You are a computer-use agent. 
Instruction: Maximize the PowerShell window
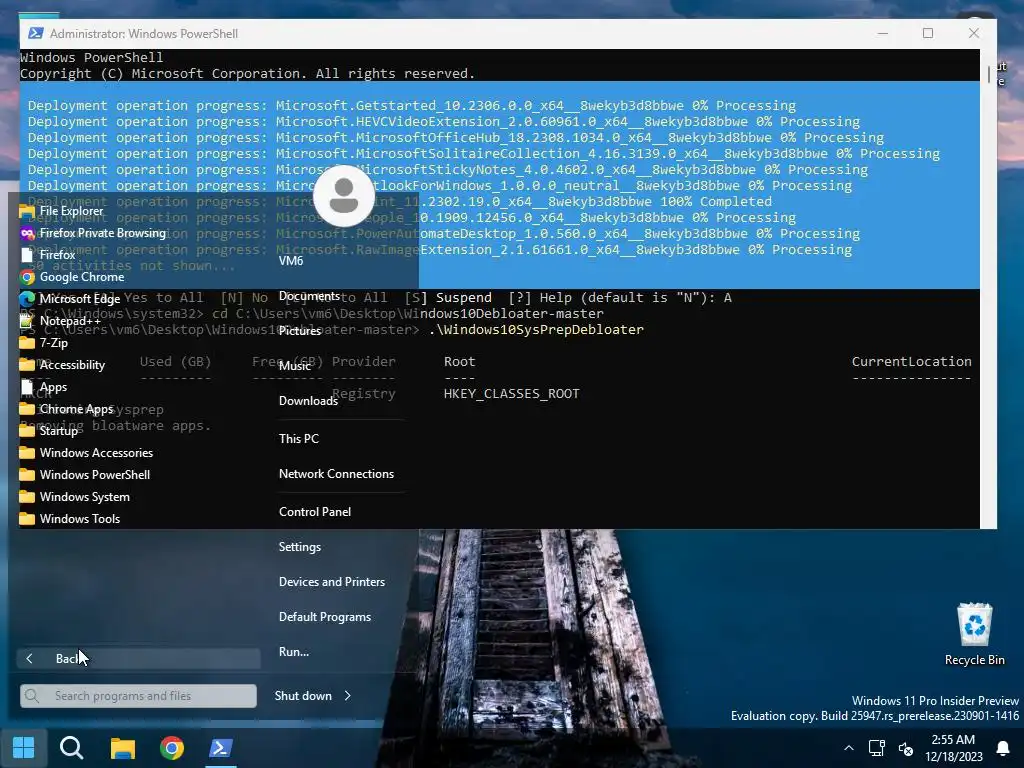[927, 33]
